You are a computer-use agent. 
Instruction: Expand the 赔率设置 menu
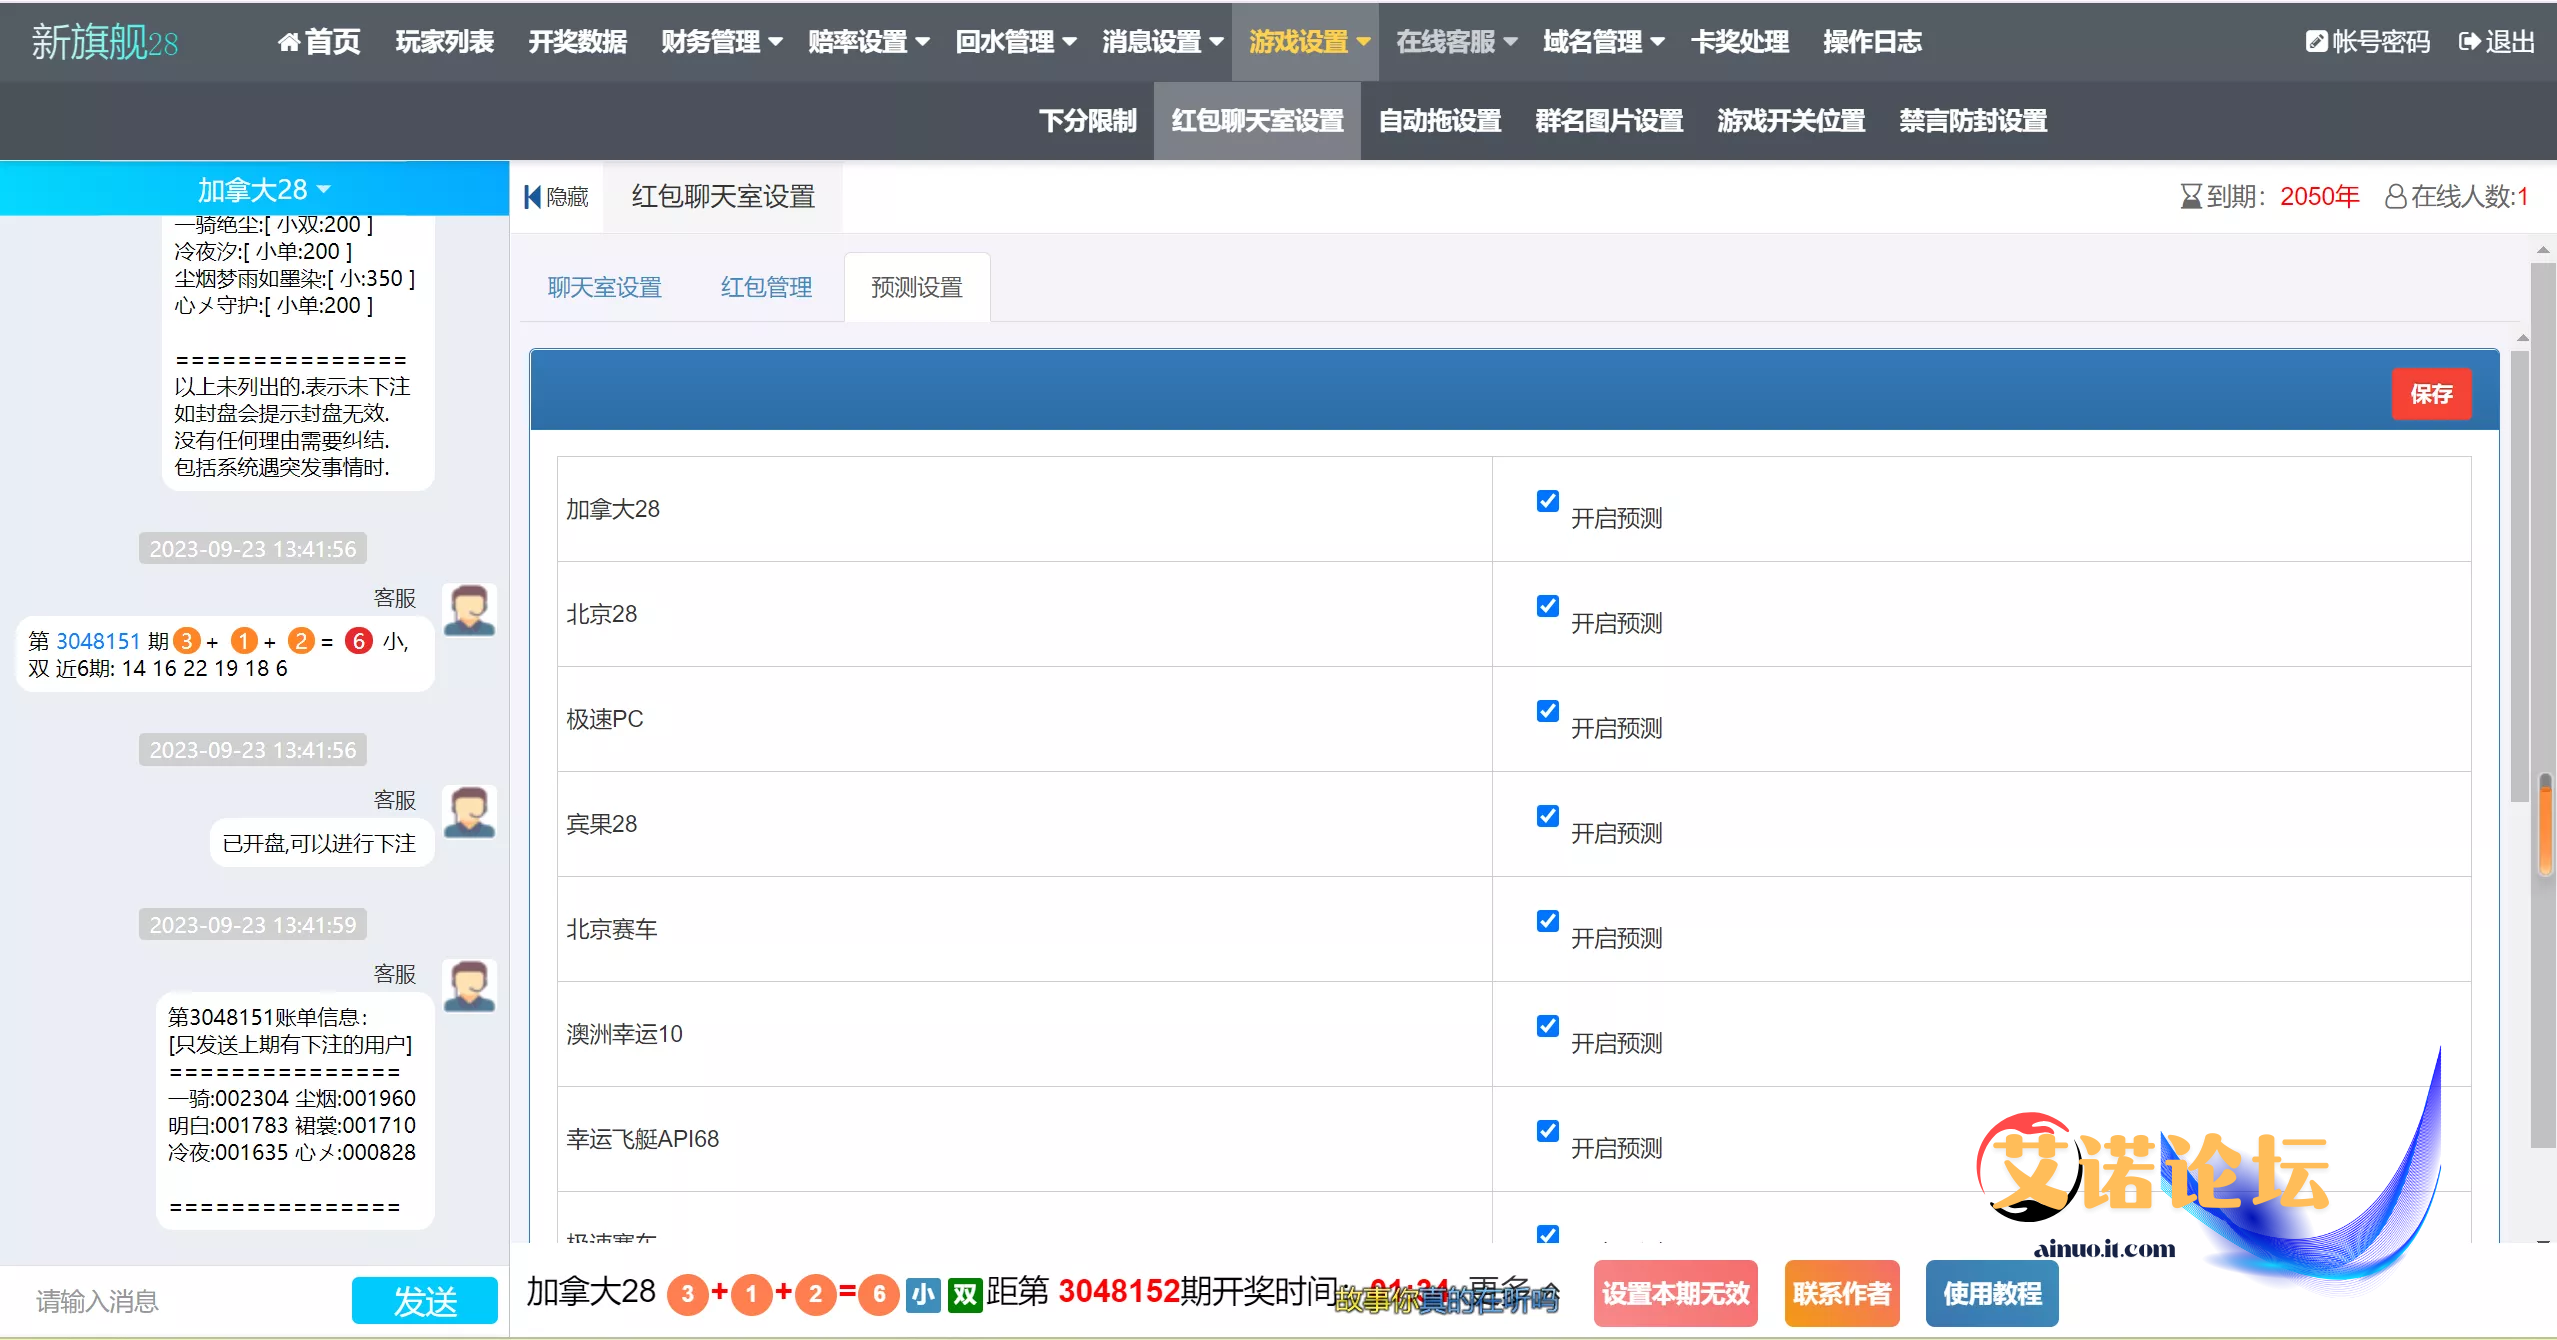click(x=868, y=42)
